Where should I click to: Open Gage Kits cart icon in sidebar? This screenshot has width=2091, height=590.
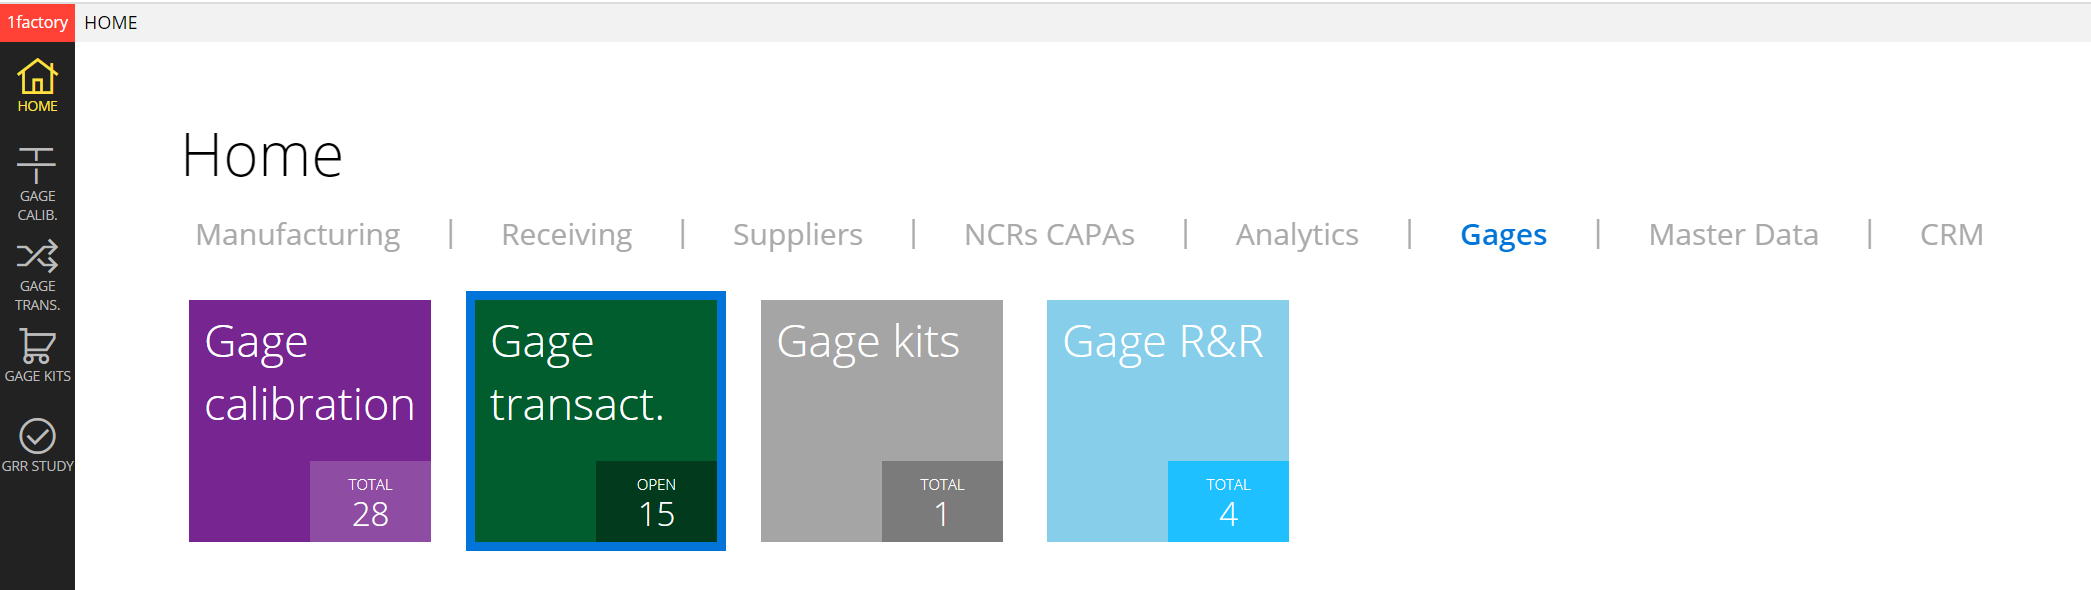pos(37,346)
